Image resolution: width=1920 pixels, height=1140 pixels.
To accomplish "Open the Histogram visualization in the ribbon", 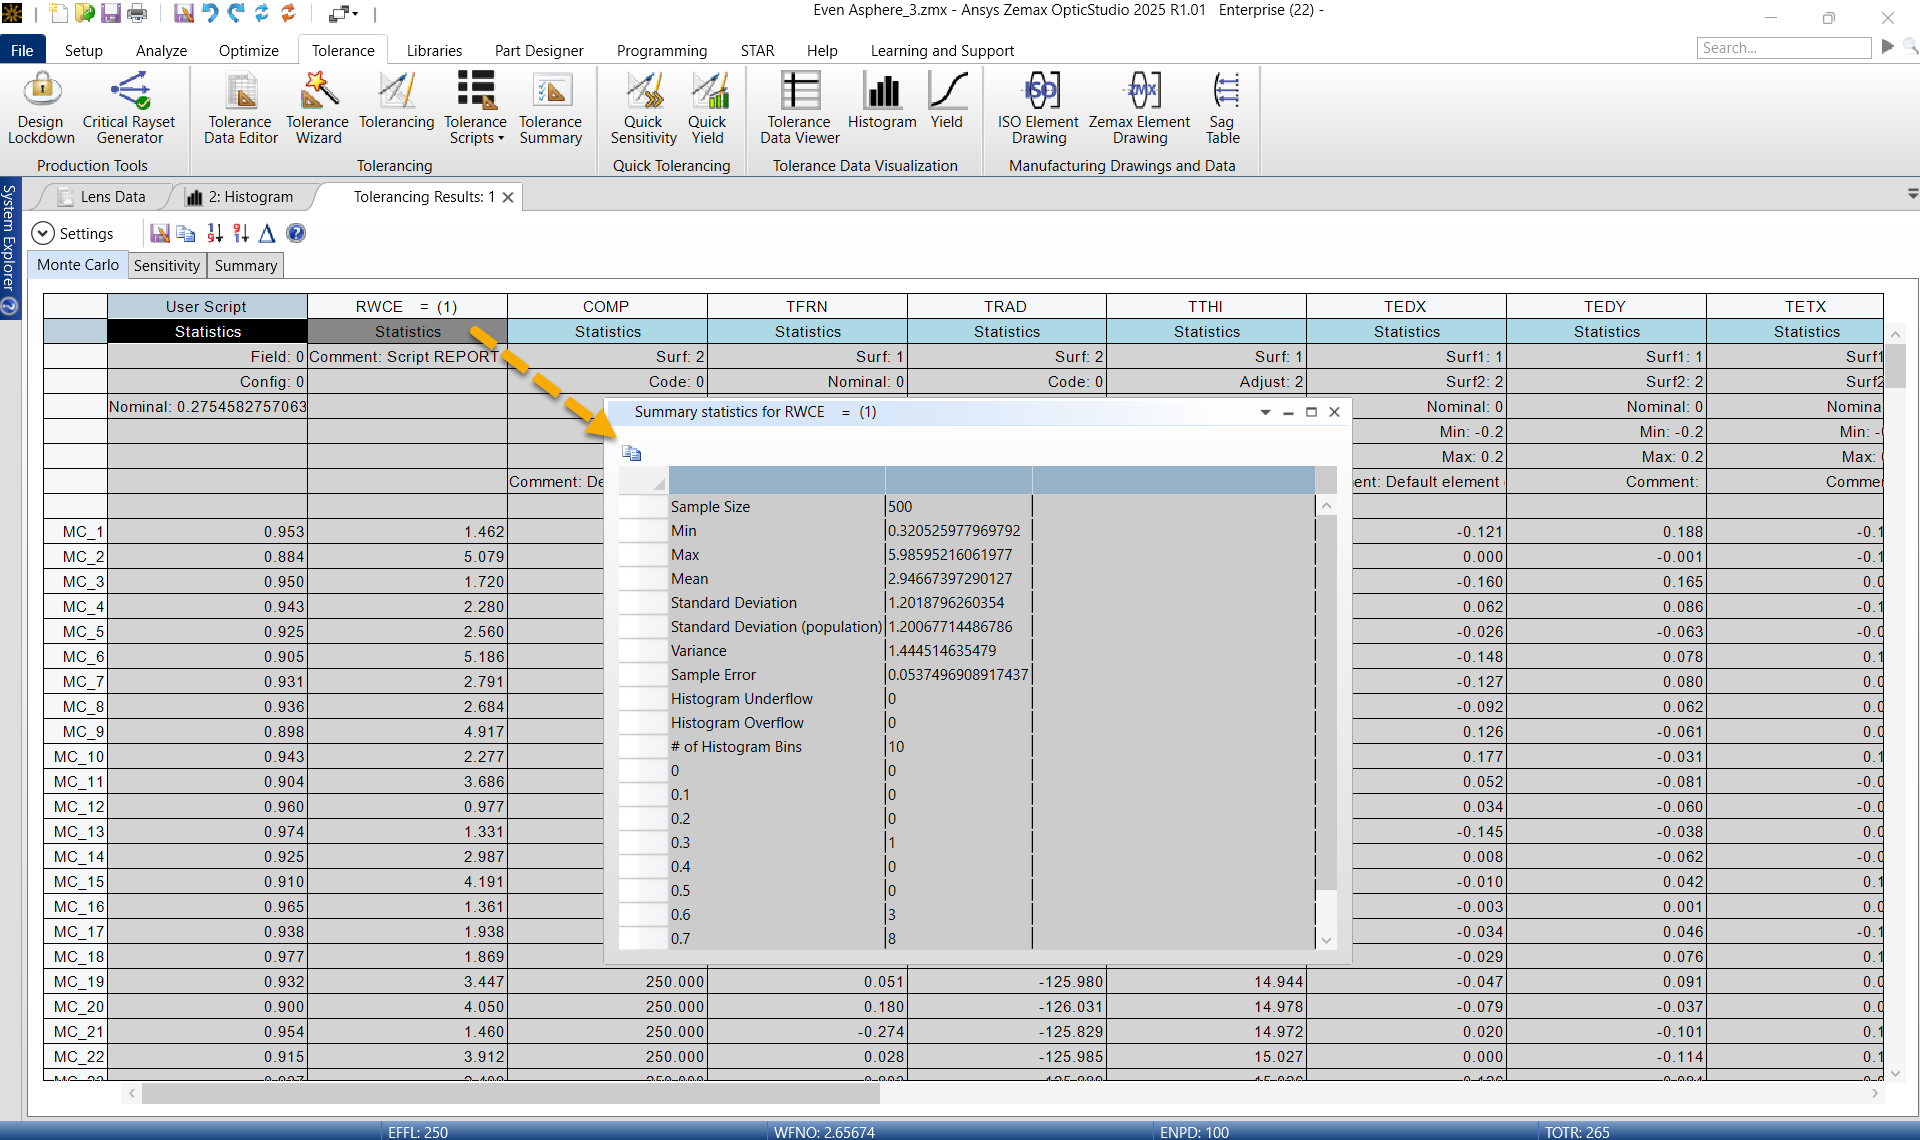I will click(882, 100).
